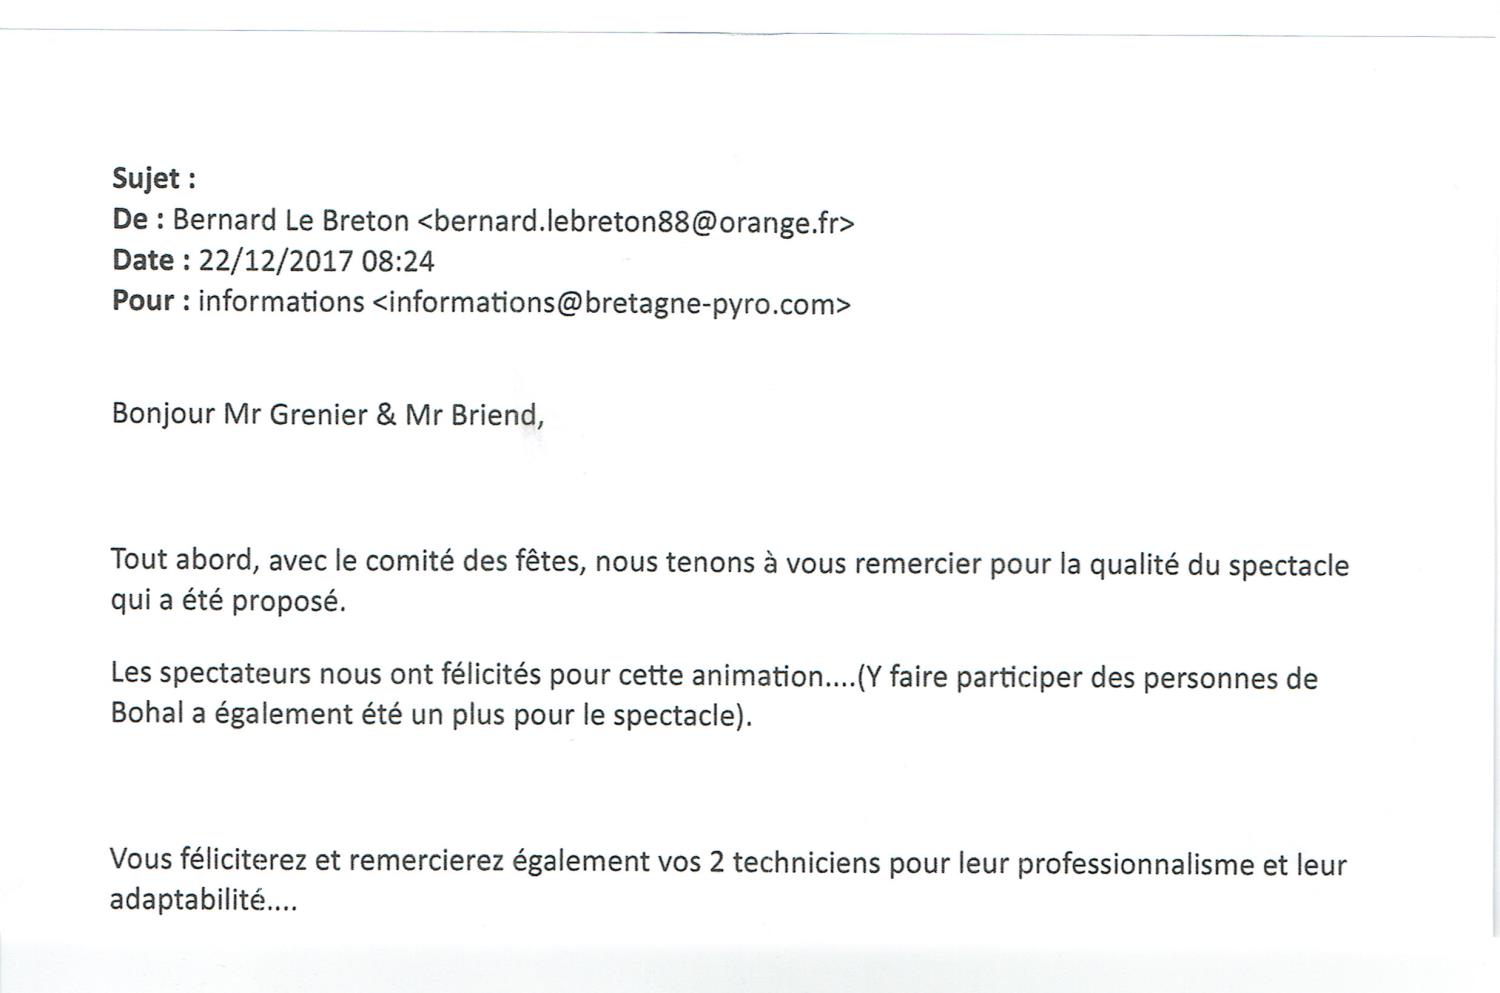Viewport: 1500px width, 993px height.
Task: Click the word adaptabilité
Action: click(187, 900)
